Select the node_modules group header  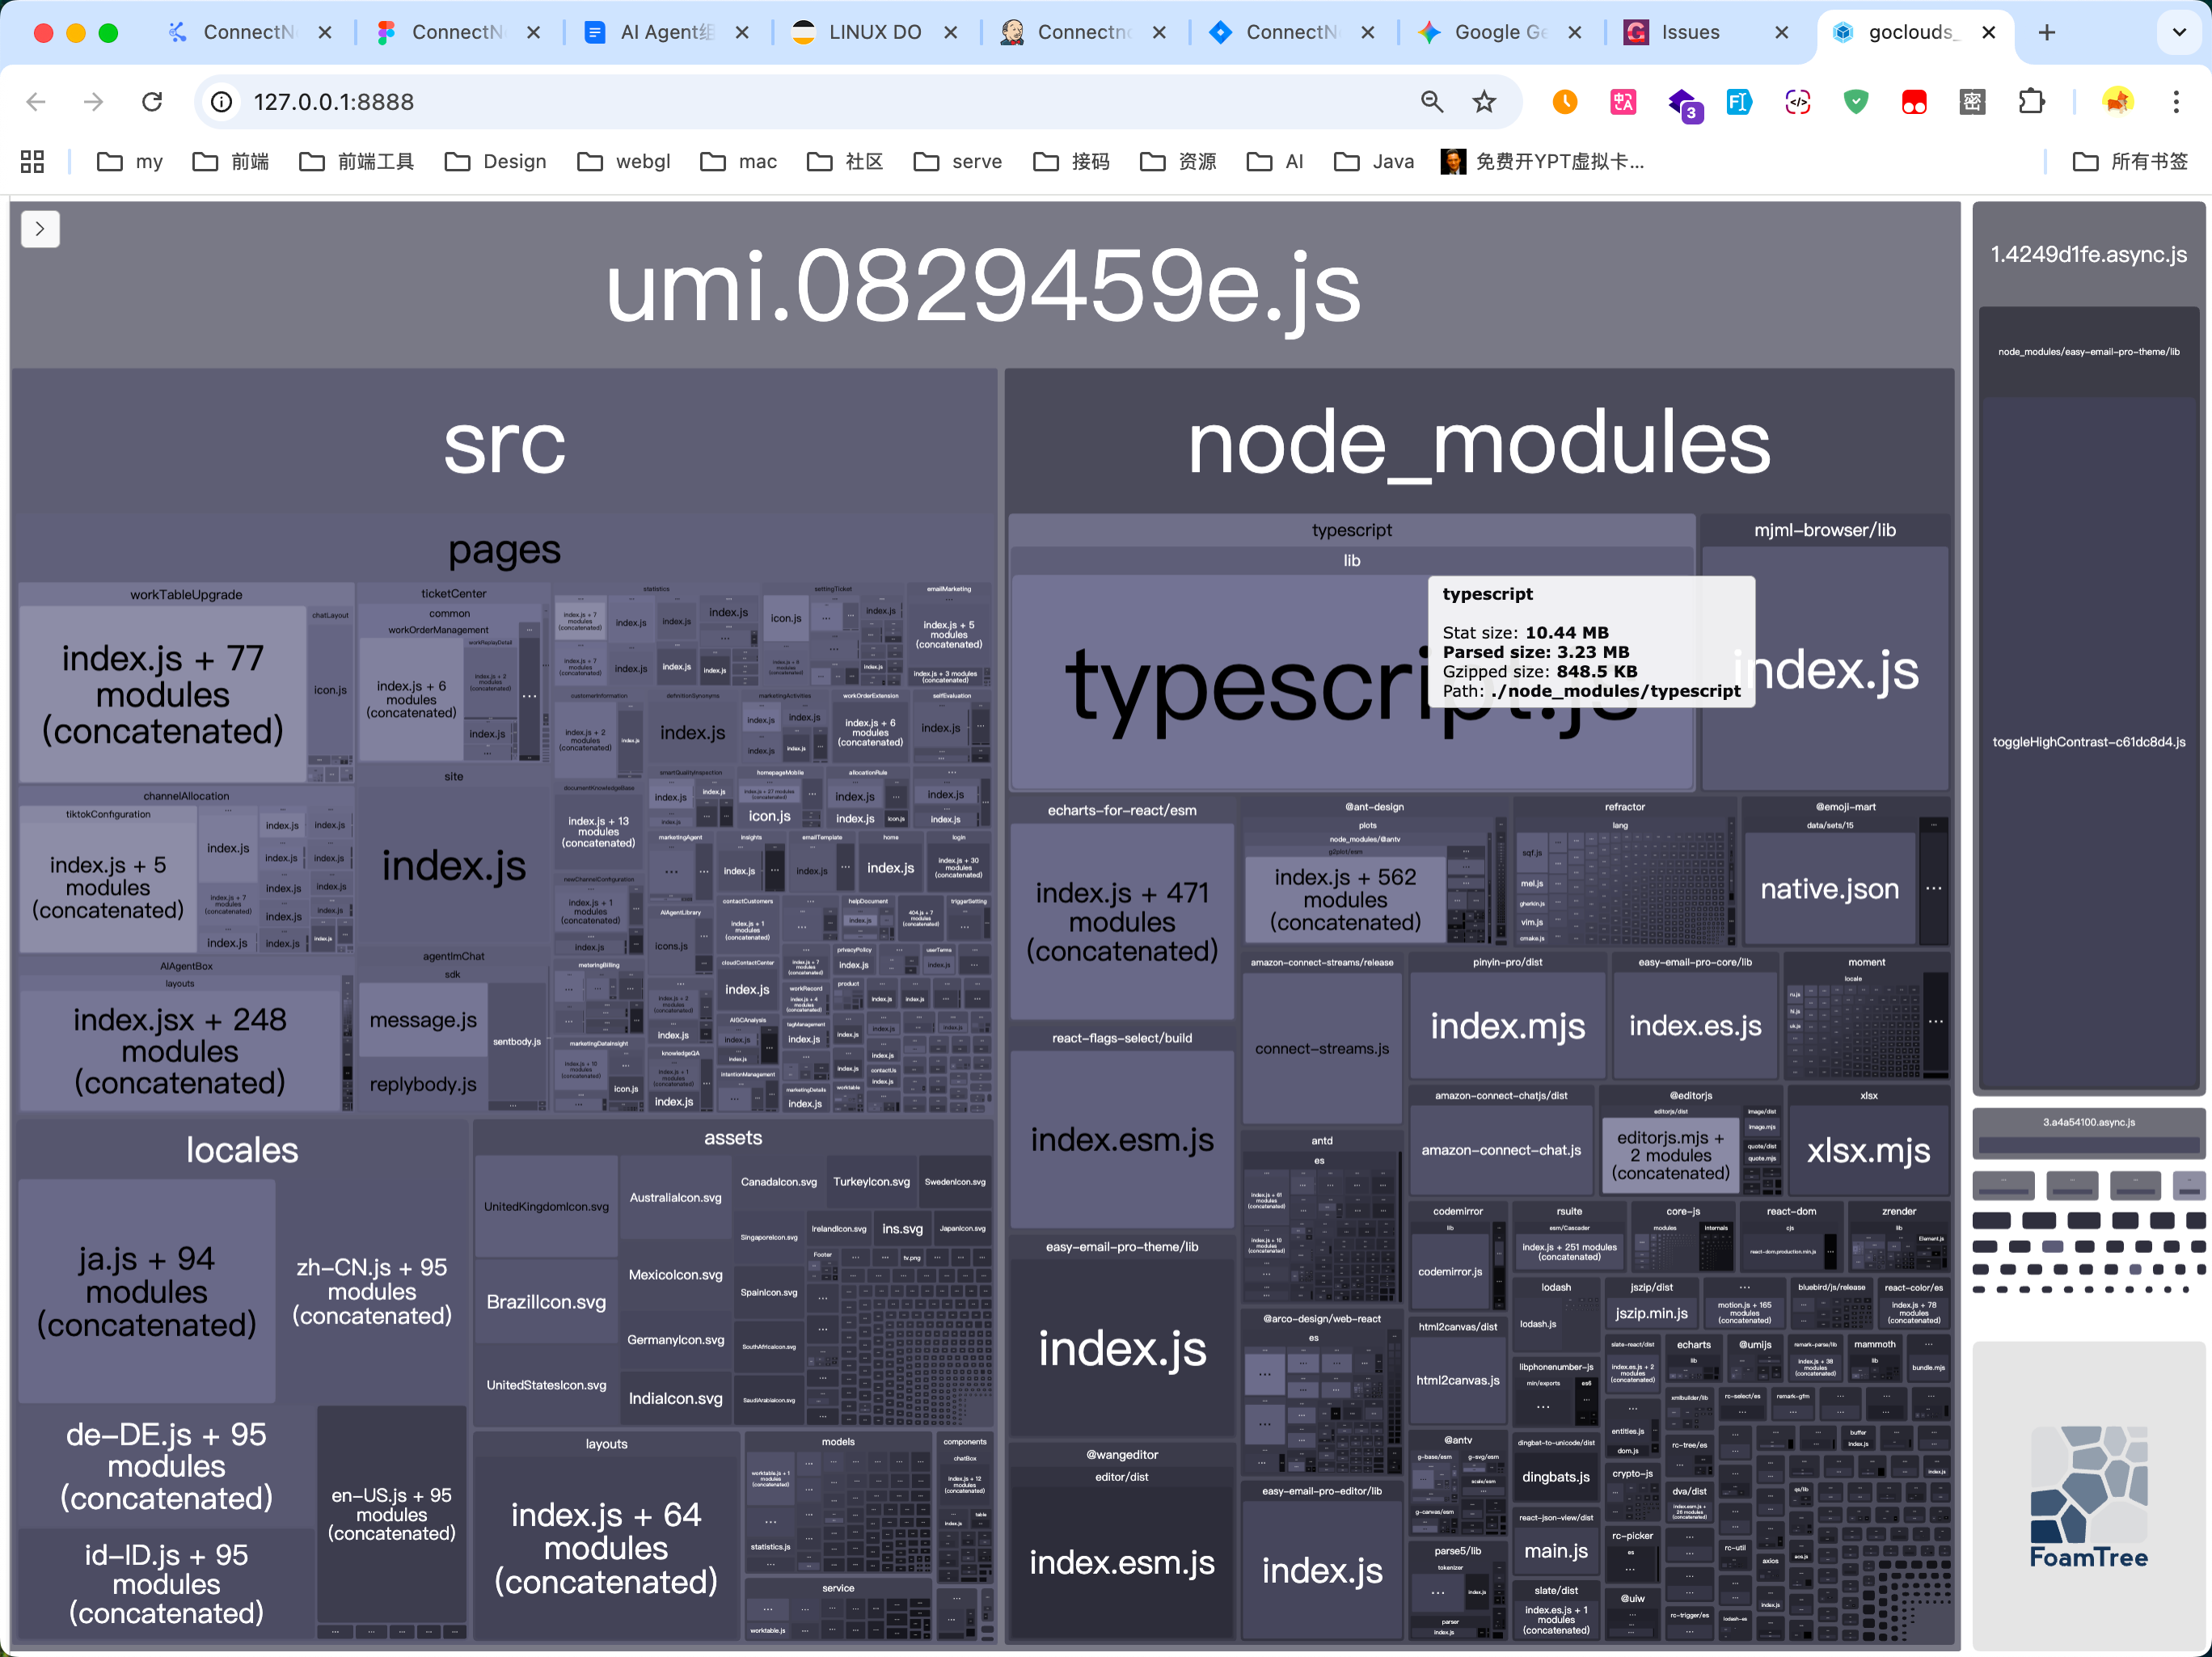[1479, 444]
